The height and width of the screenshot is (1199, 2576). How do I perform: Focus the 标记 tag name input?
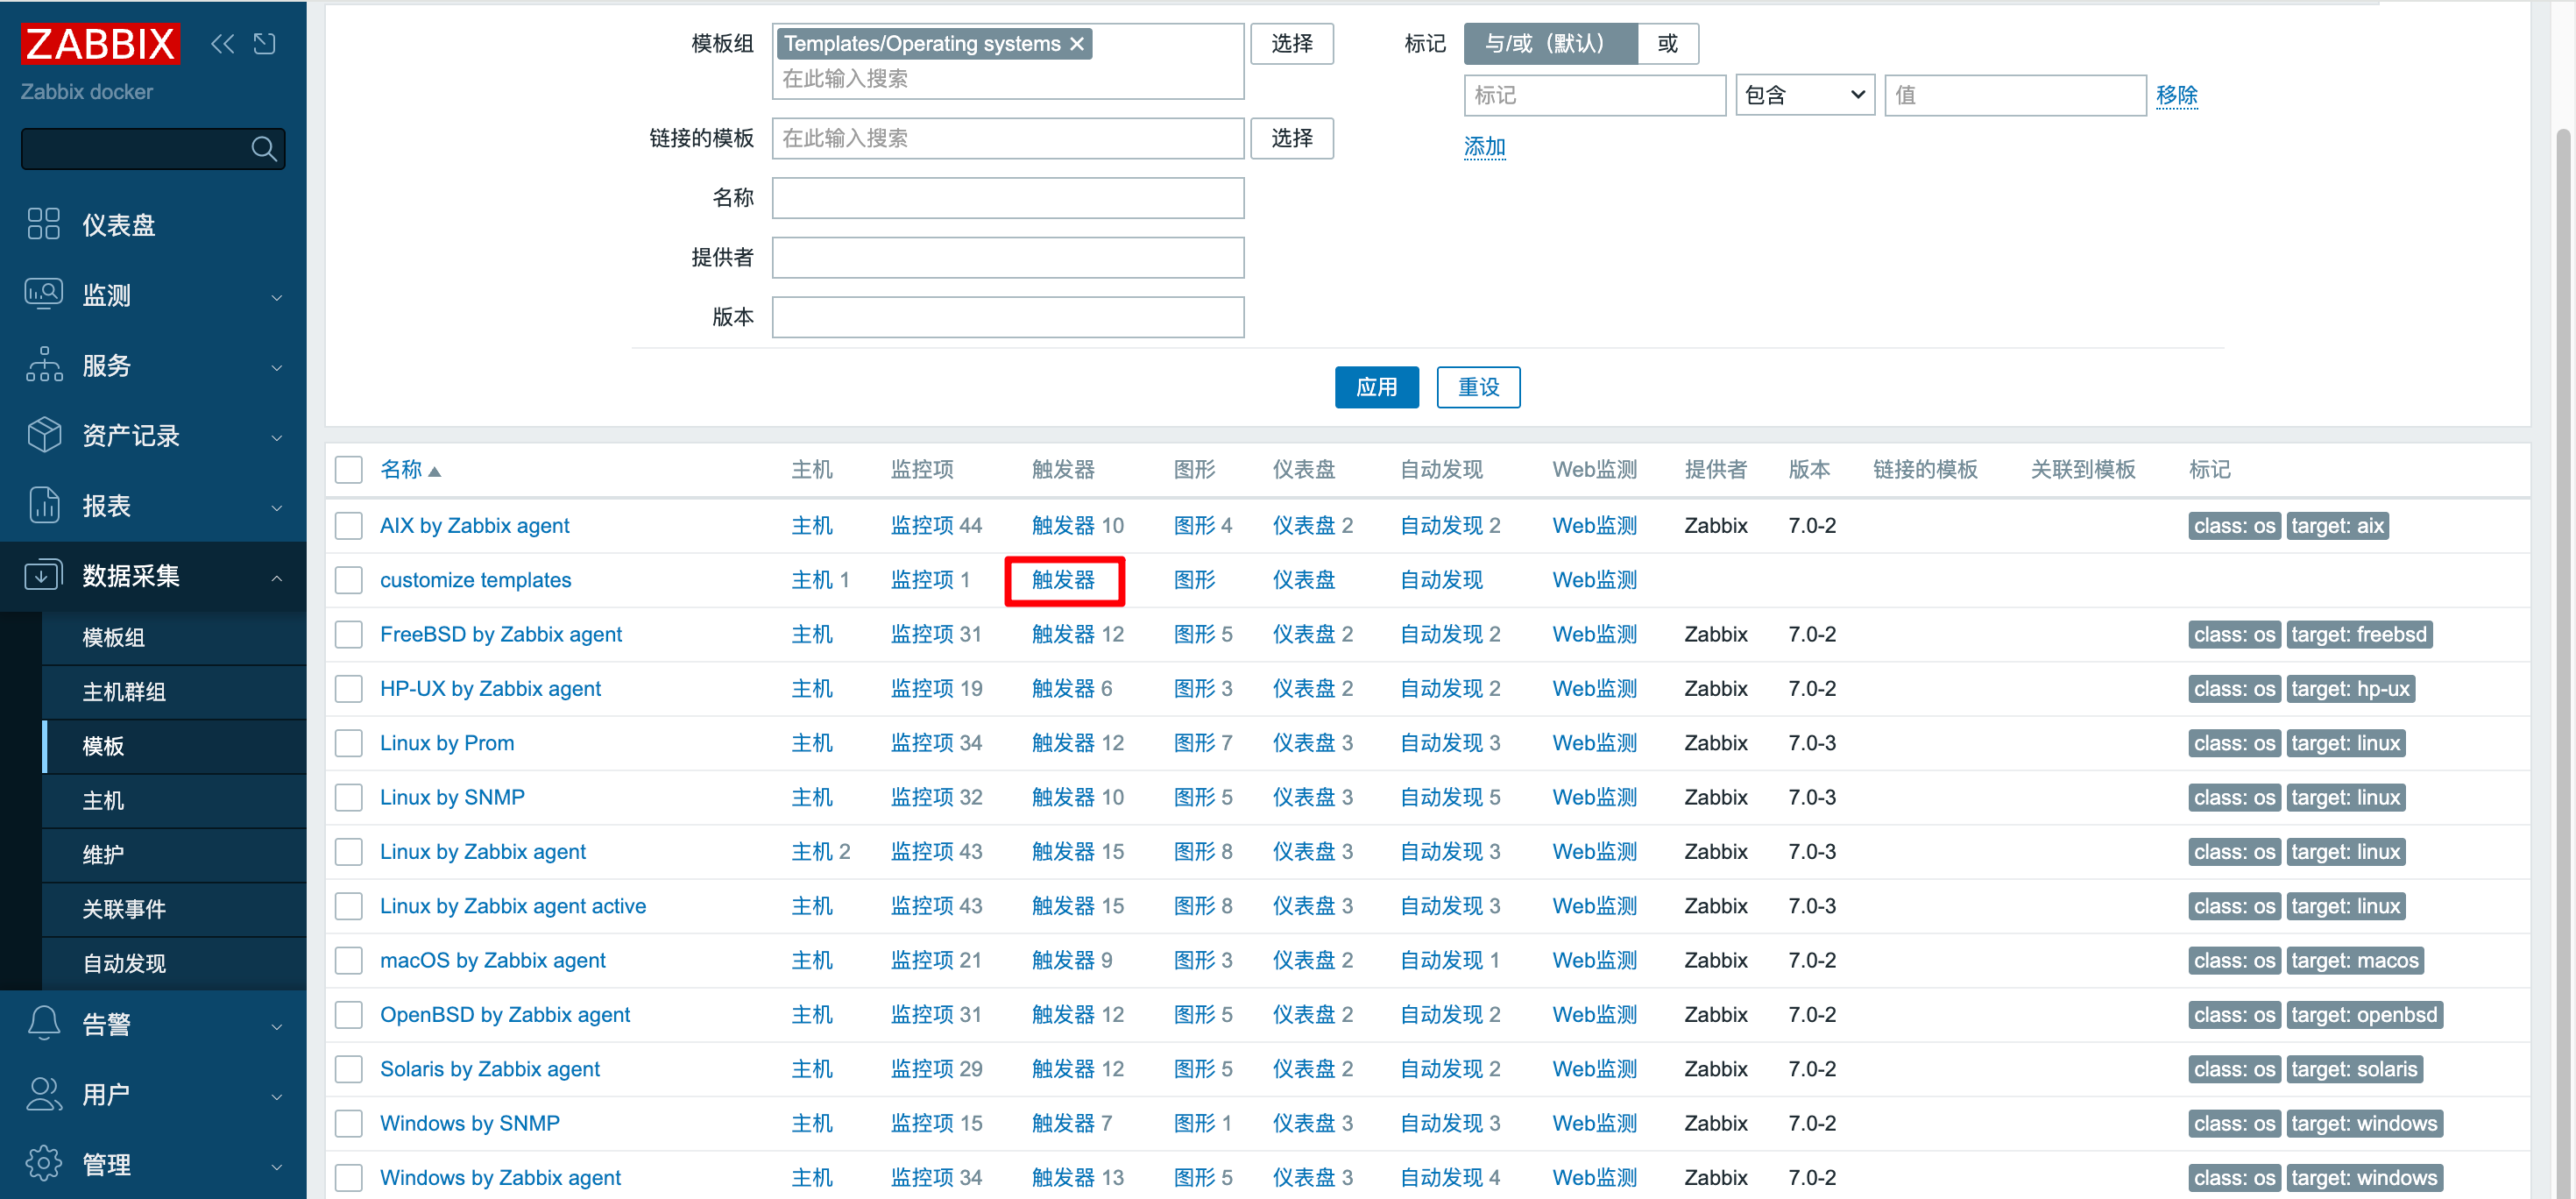point(1595,95)
